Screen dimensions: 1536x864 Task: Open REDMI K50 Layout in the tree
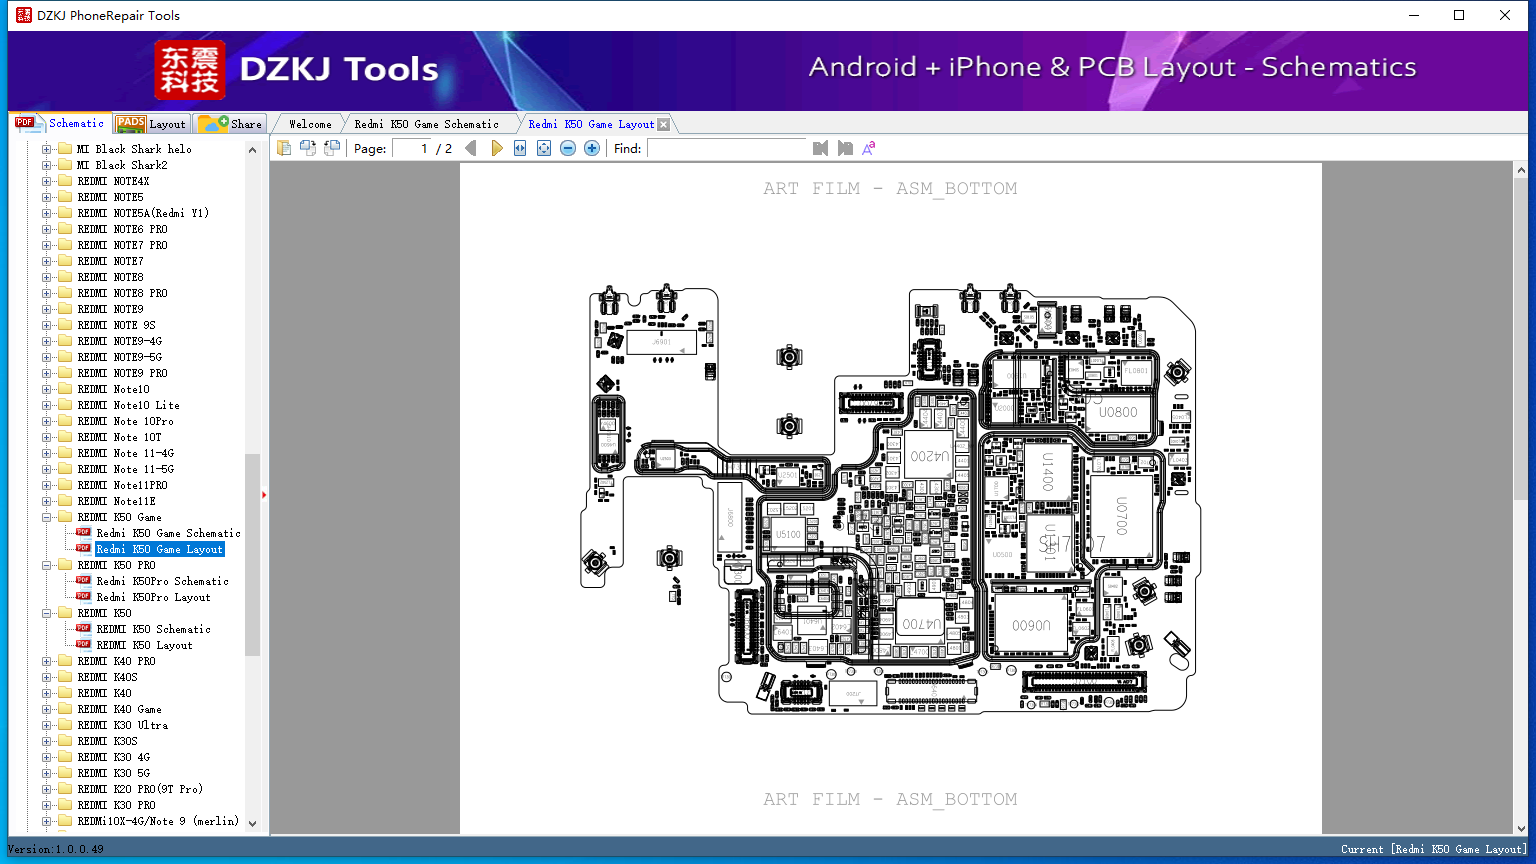[x=145, y=645]
